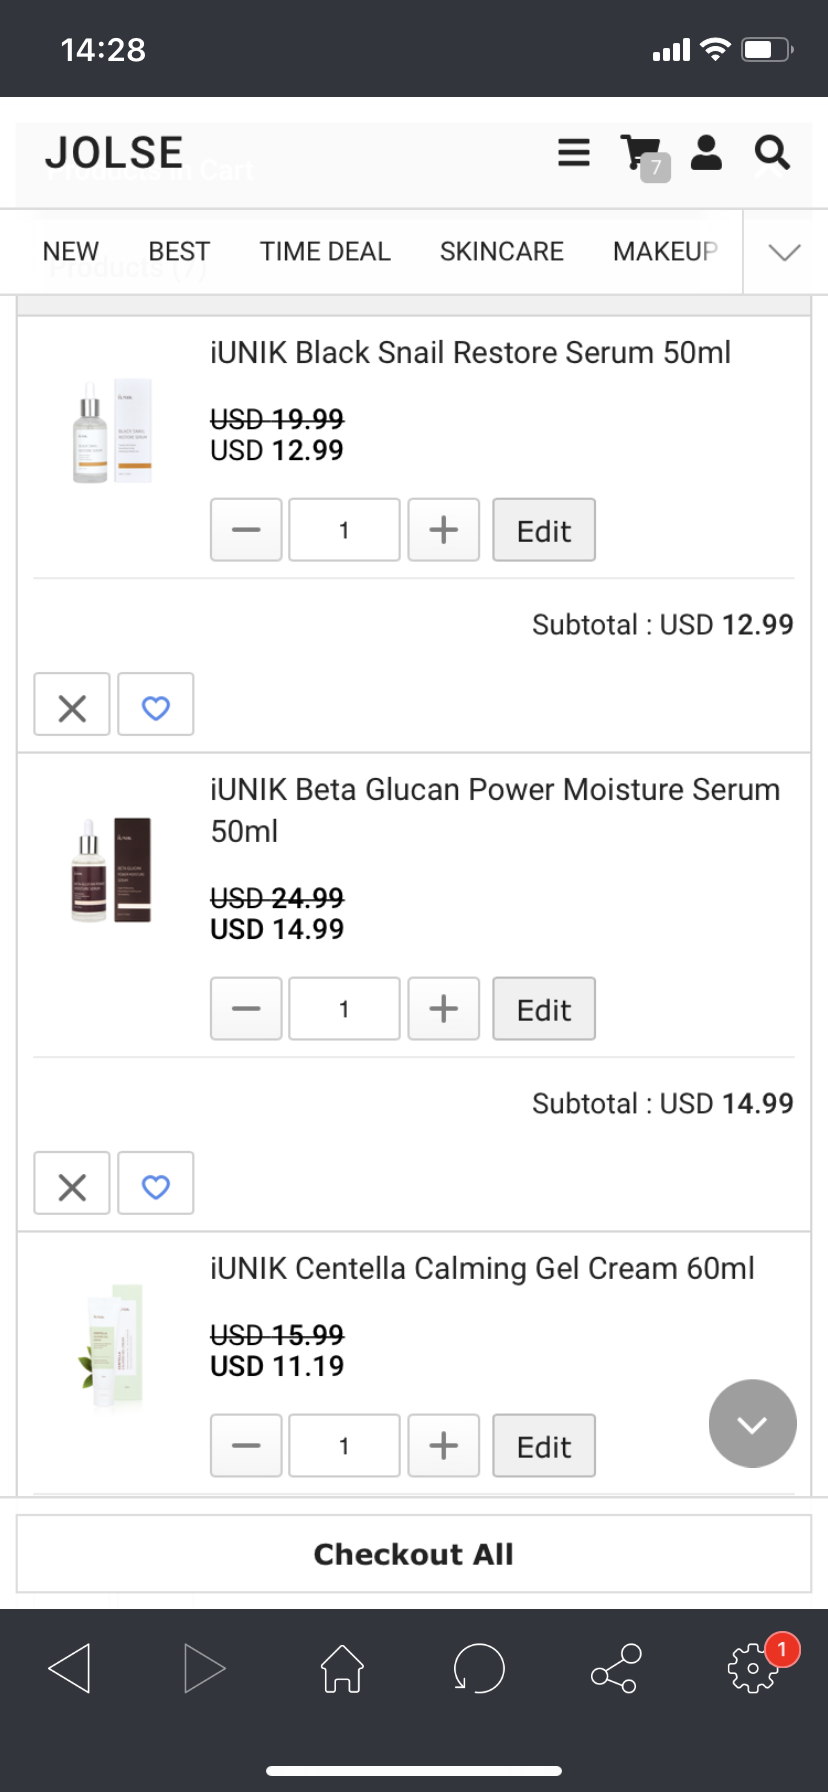Open the SKINCARE category tab

(501, 252)
